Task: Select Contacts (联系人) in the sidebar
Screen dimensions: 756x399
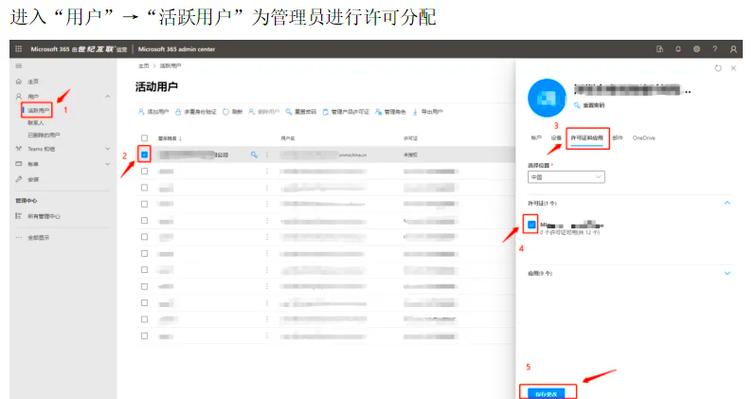Action: coord(36,123)
